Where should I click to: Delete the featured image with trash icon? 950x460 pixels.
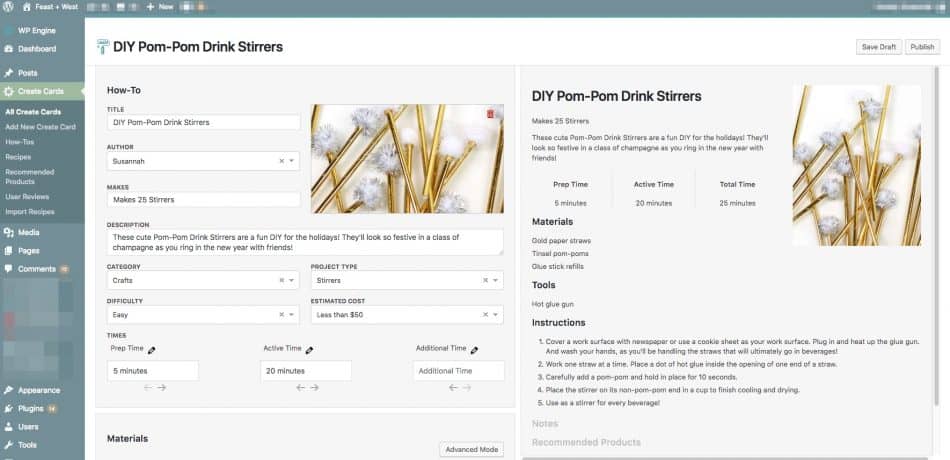tap(490, 114)
